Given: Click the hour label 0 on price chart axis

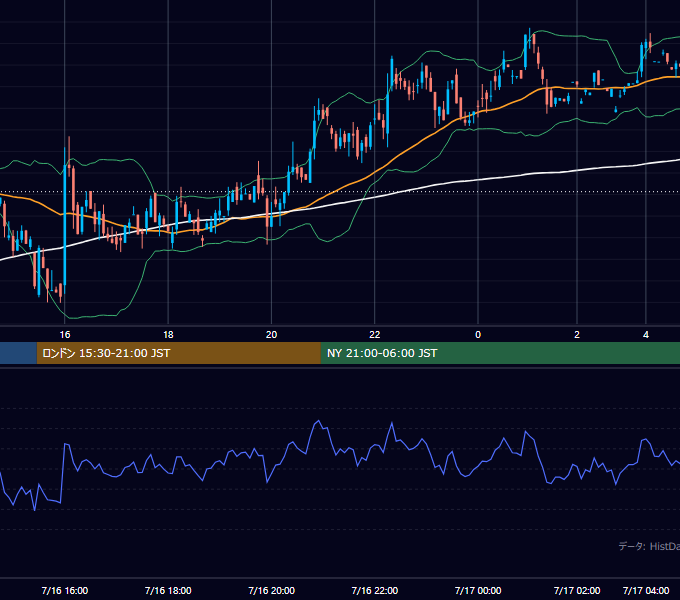Looking at the screenshot, I should click(x=478, y=334).
